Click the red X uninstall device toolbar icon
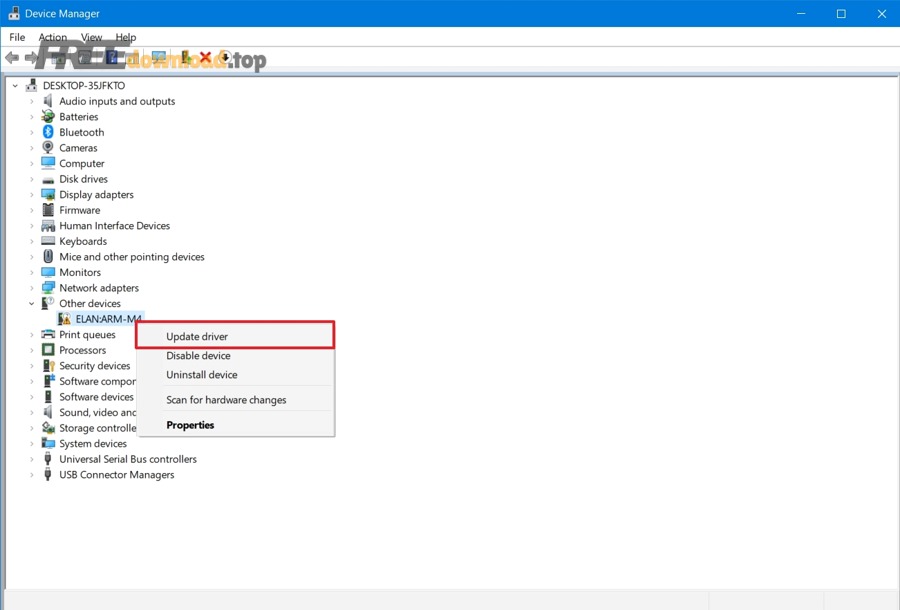 205,57
